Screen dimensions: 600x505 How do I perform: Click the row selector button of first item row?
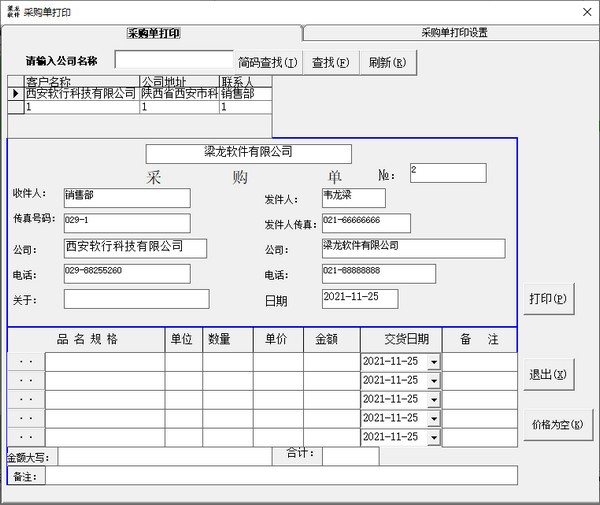(x=26, y=361)
